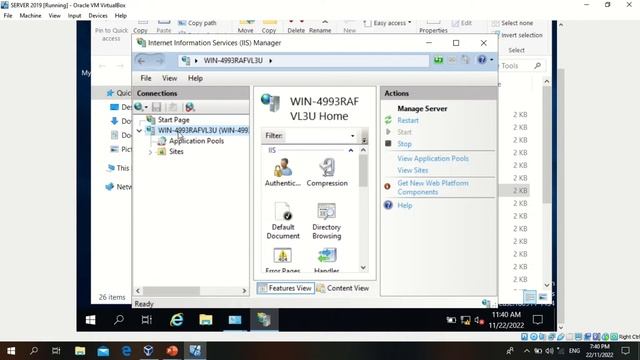640x360 pixels.
Task: Expand the Sites tree node
Action: pos(150,152)
